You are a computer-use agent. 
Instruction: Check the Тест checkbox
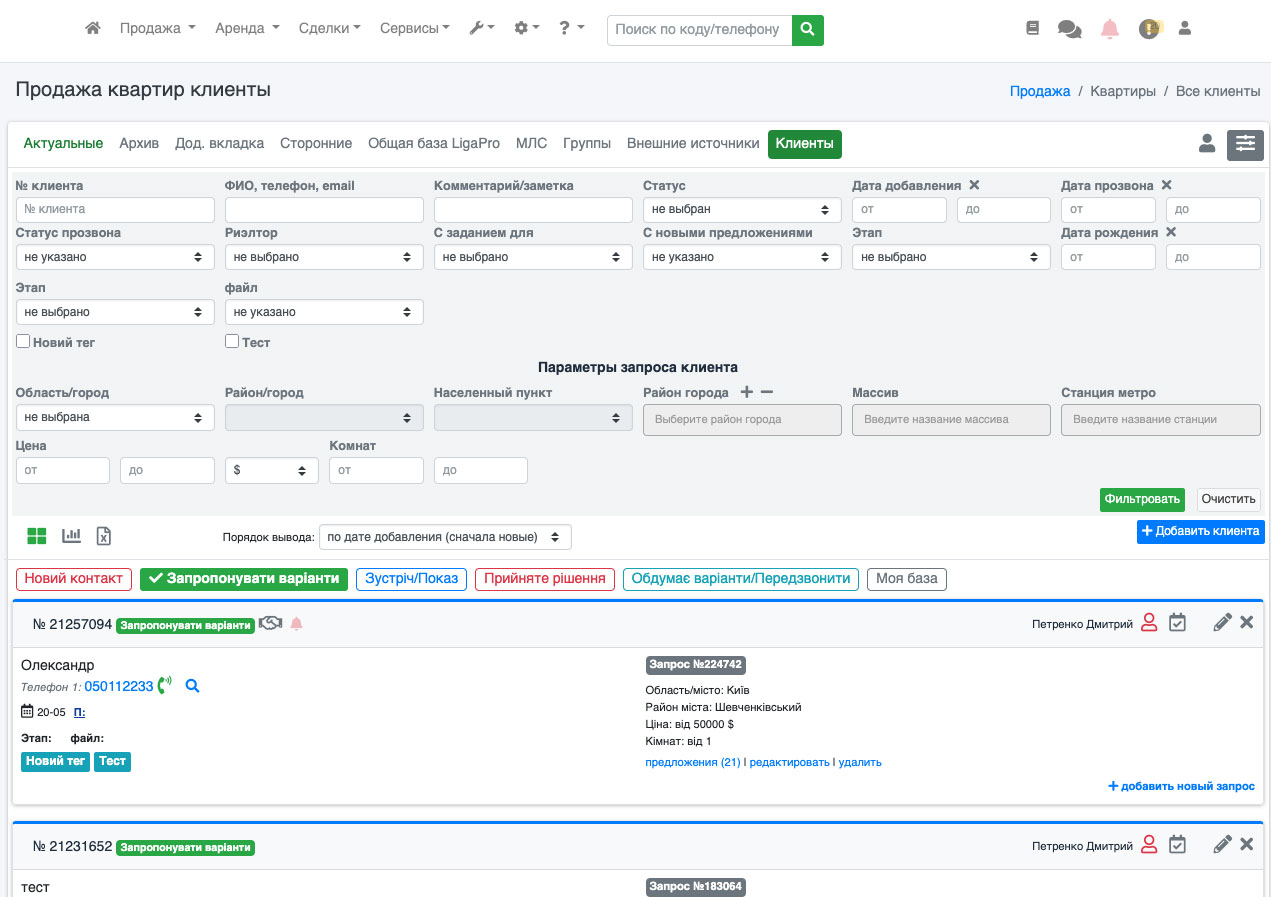point(232,342)
